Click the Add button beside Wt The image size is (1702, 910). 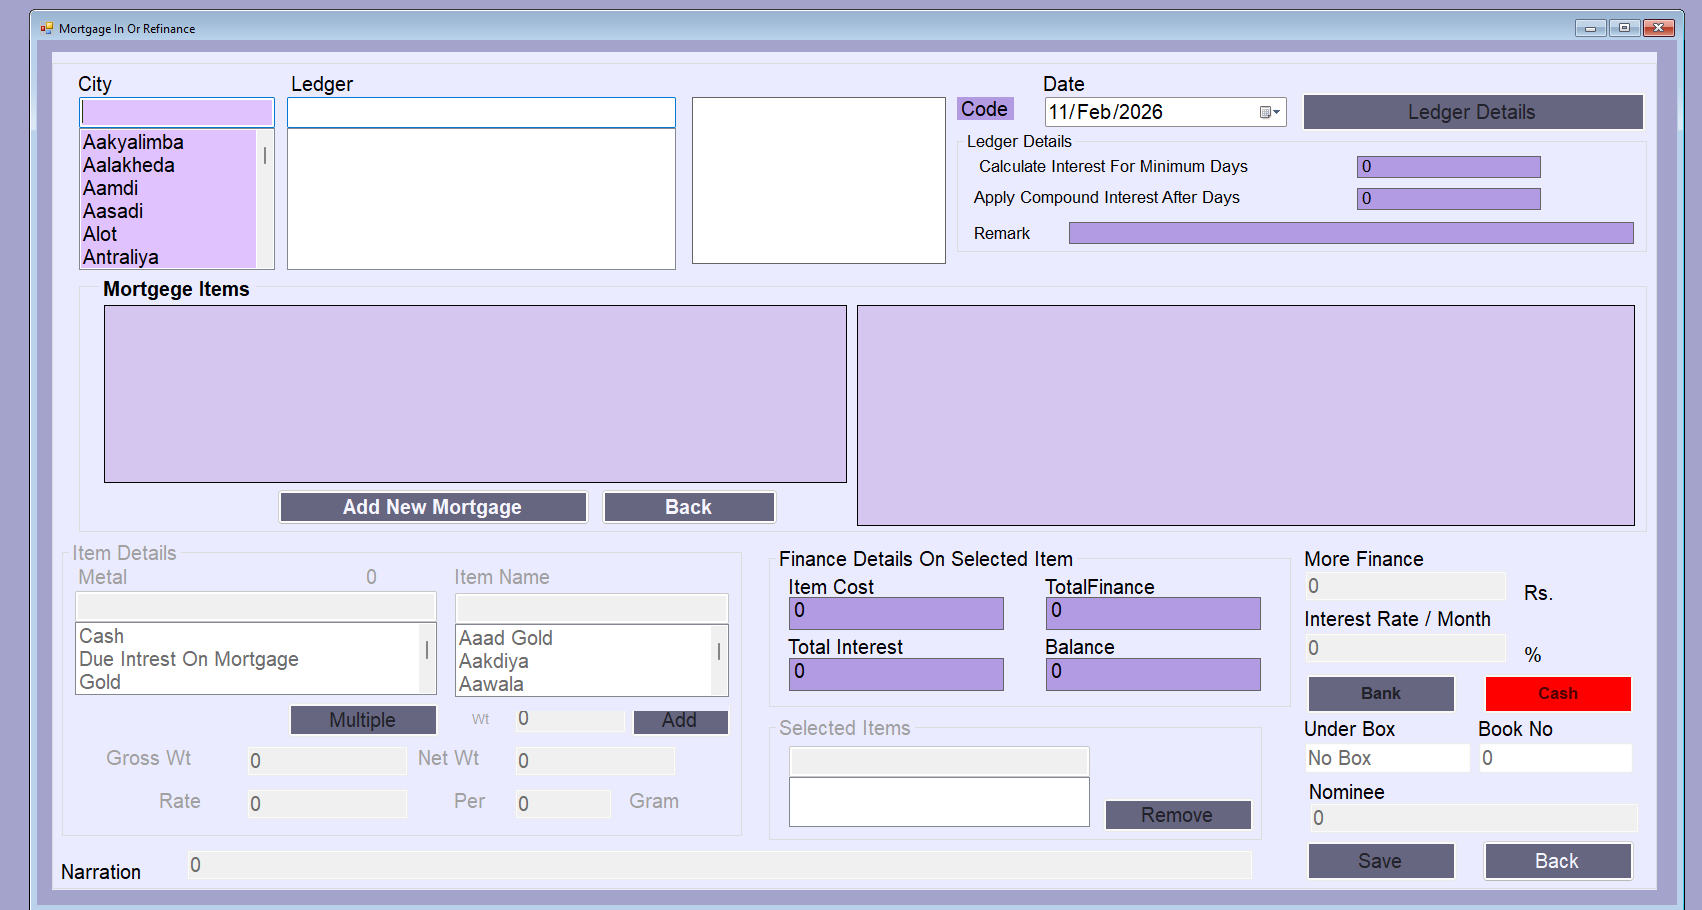click(680, 721)
